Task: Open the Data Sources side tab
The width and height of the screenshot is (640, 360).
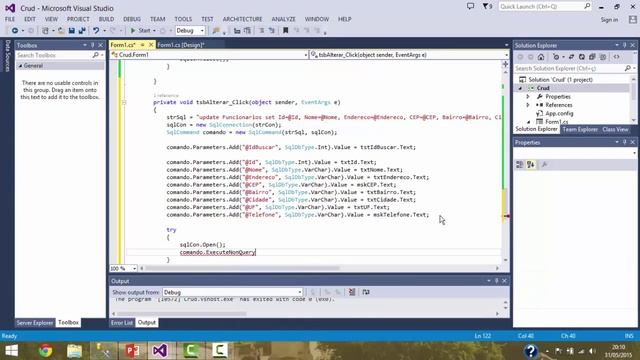Action: point(7,56)
